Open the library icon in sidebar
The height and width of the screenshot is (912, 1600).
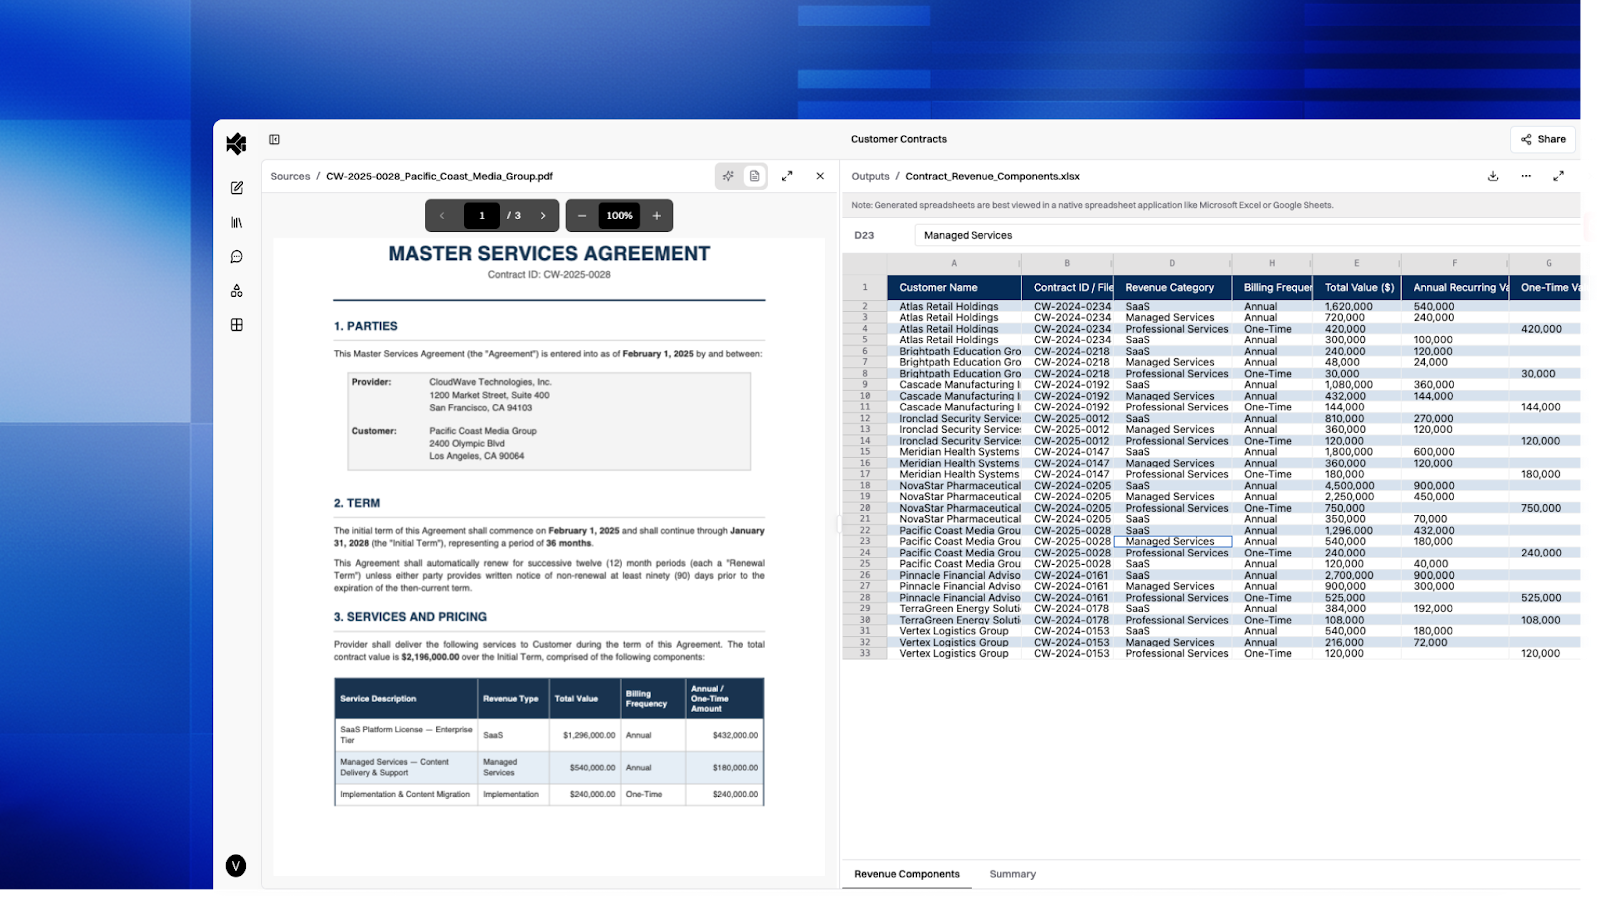point(237,223)
